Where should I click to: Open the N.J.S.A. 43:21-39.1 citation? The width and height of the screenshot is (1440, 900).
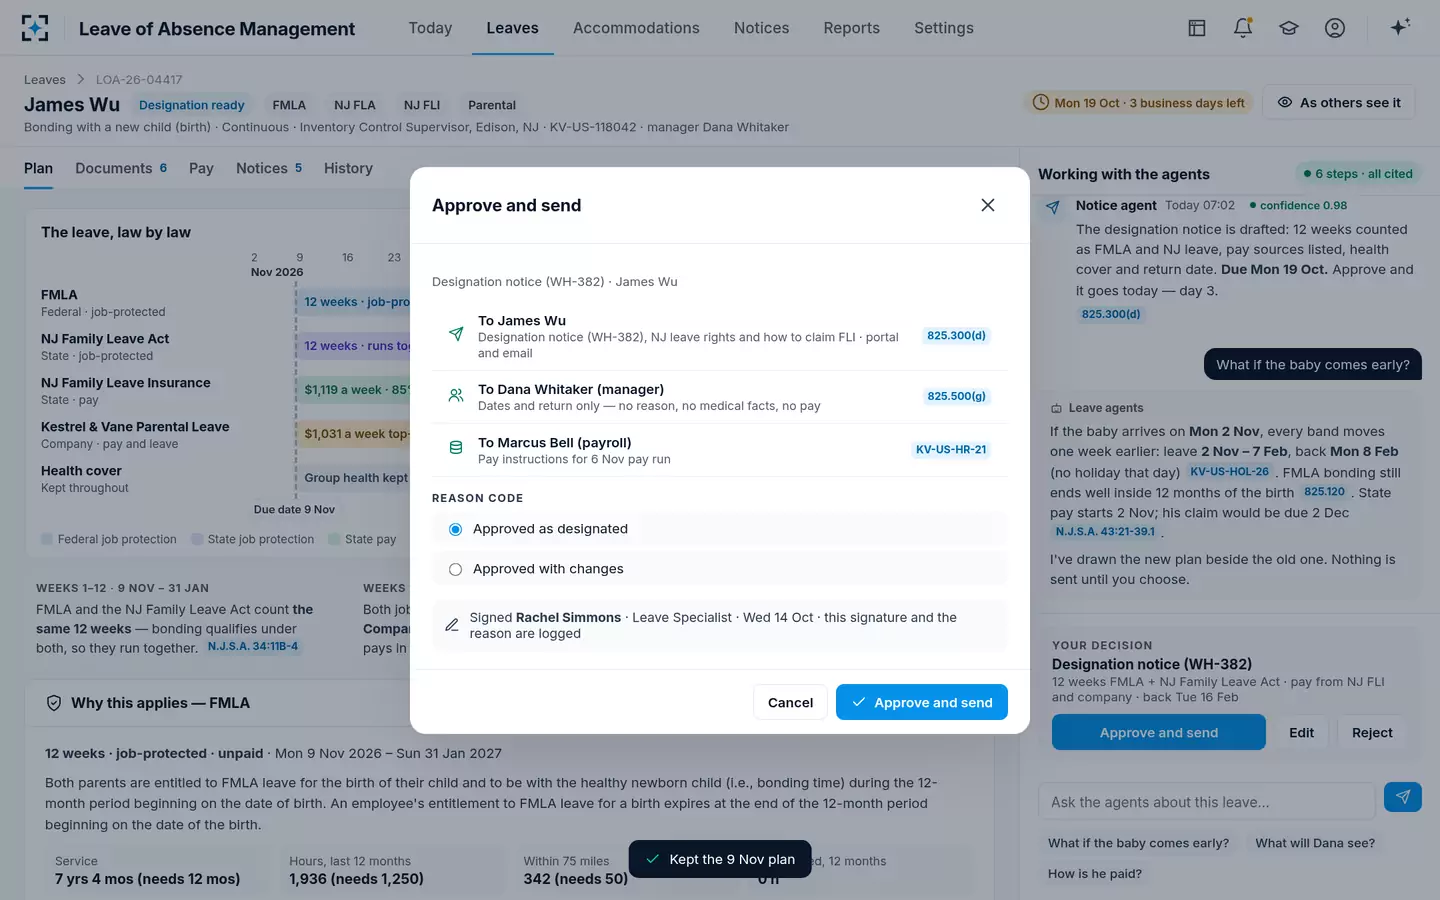1105,532
